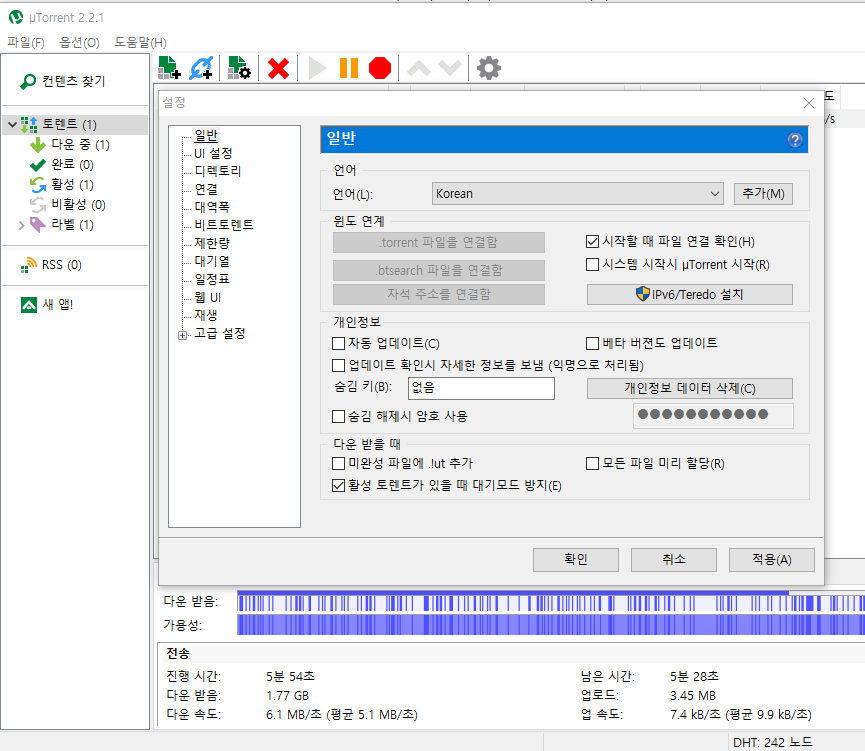The image size is (865, 751).
Task: Open the 새 앱! apps item
Action: pyautogui.click(x=47, y=304)
